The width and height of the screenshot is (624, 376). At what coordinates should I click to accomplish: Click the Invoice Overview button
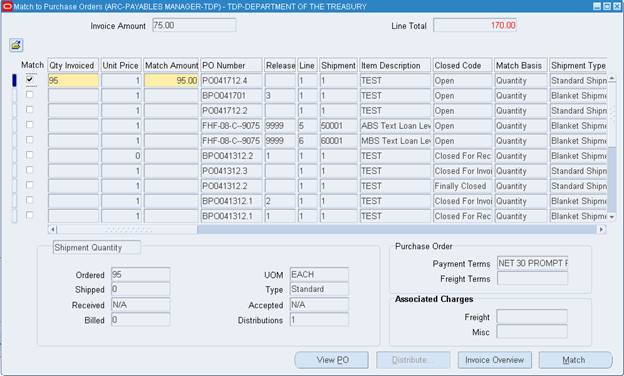(x=495, y=360)
